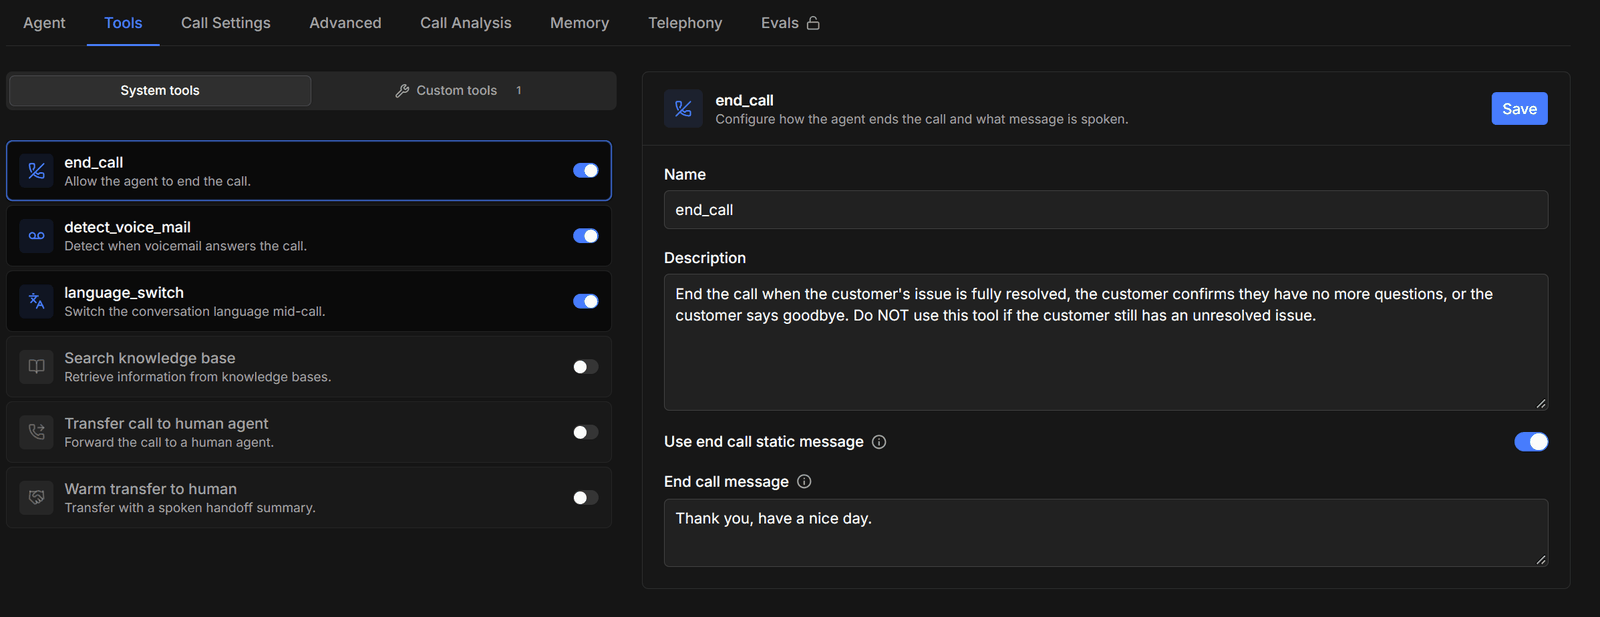This screenshot has height=617, width=1600.
Task: Click the Name input field
Action: pyautogui.click(x=1106, y=210)
